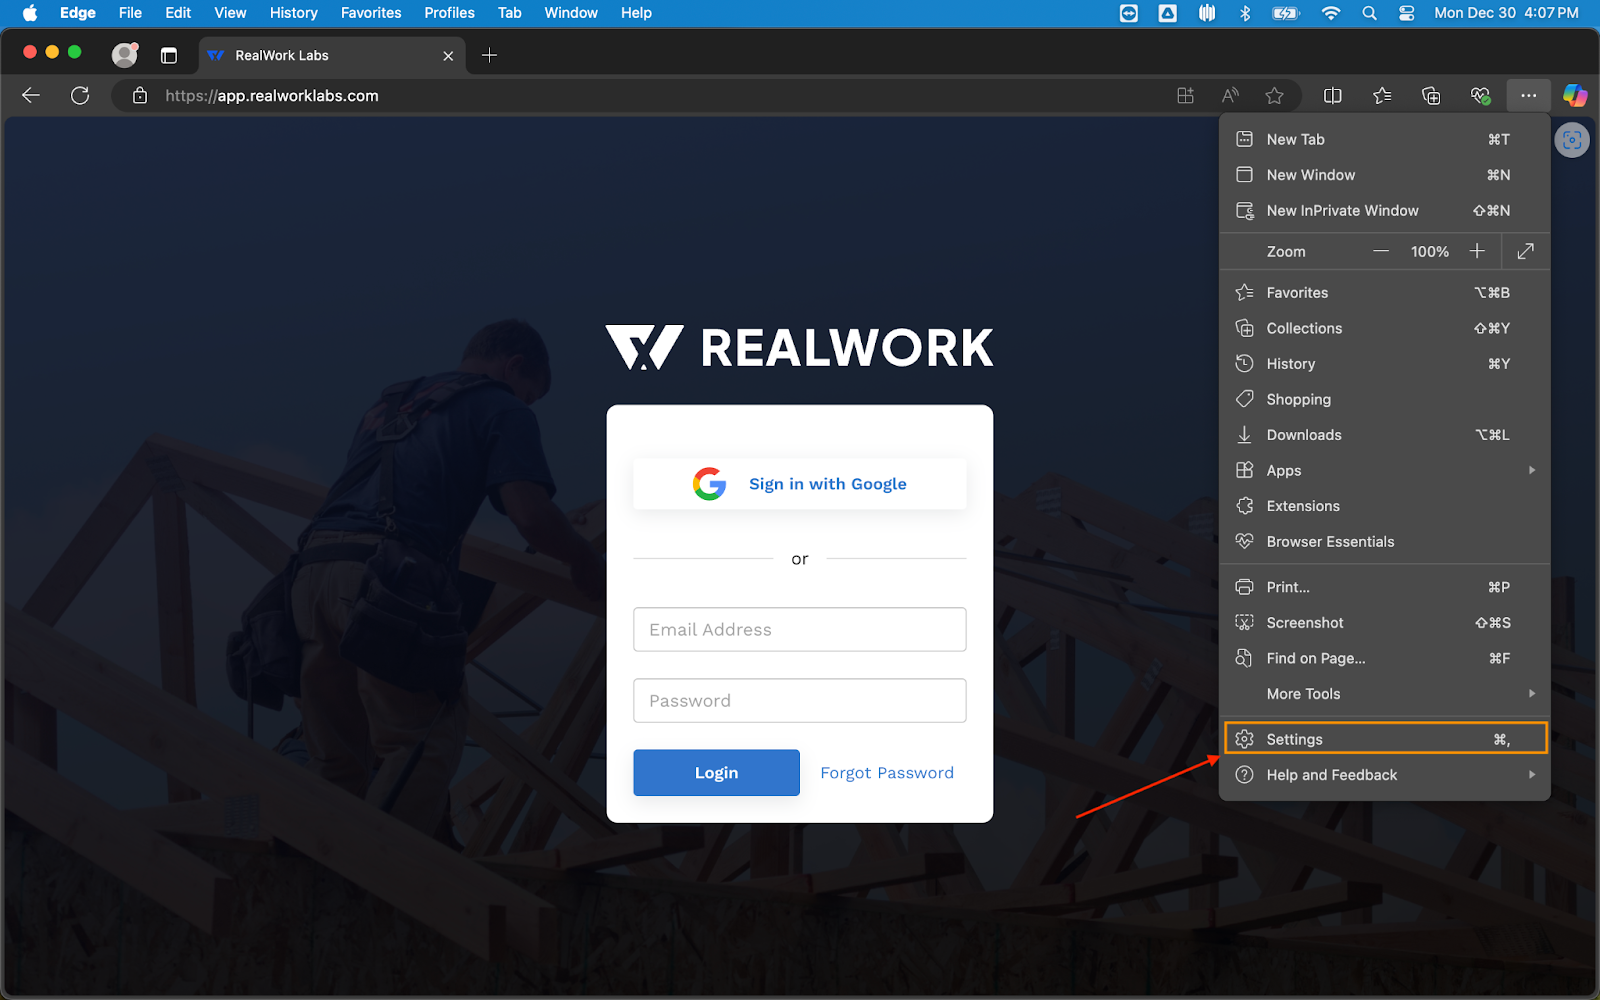Open Spotlight search icon in menu bar
The image size is (1600, 1000).
click(1369, 13)
